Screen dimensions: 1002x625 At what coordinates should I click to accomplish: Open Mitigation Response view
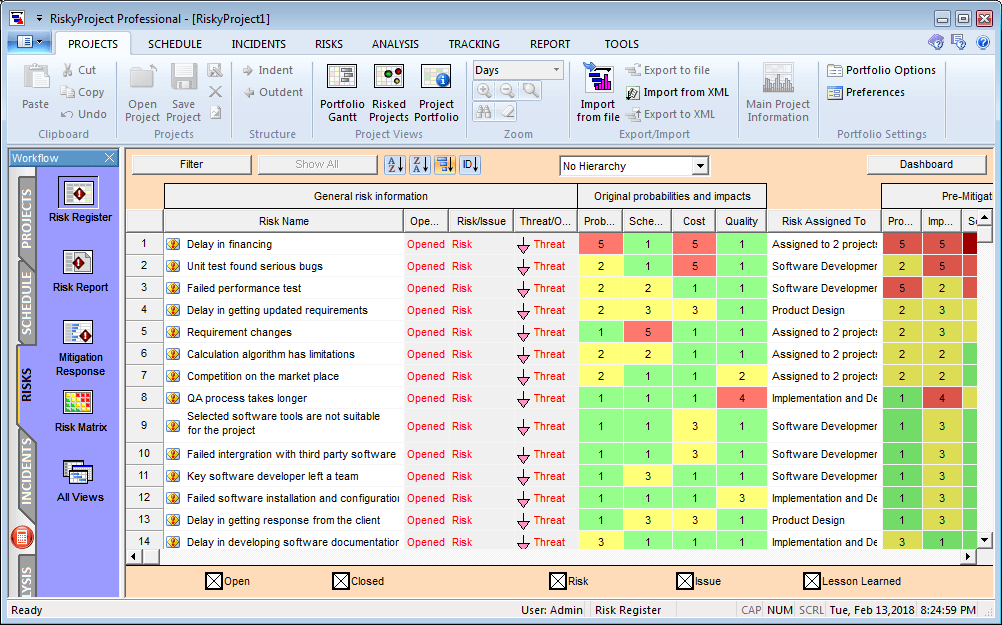click(79, 348)
